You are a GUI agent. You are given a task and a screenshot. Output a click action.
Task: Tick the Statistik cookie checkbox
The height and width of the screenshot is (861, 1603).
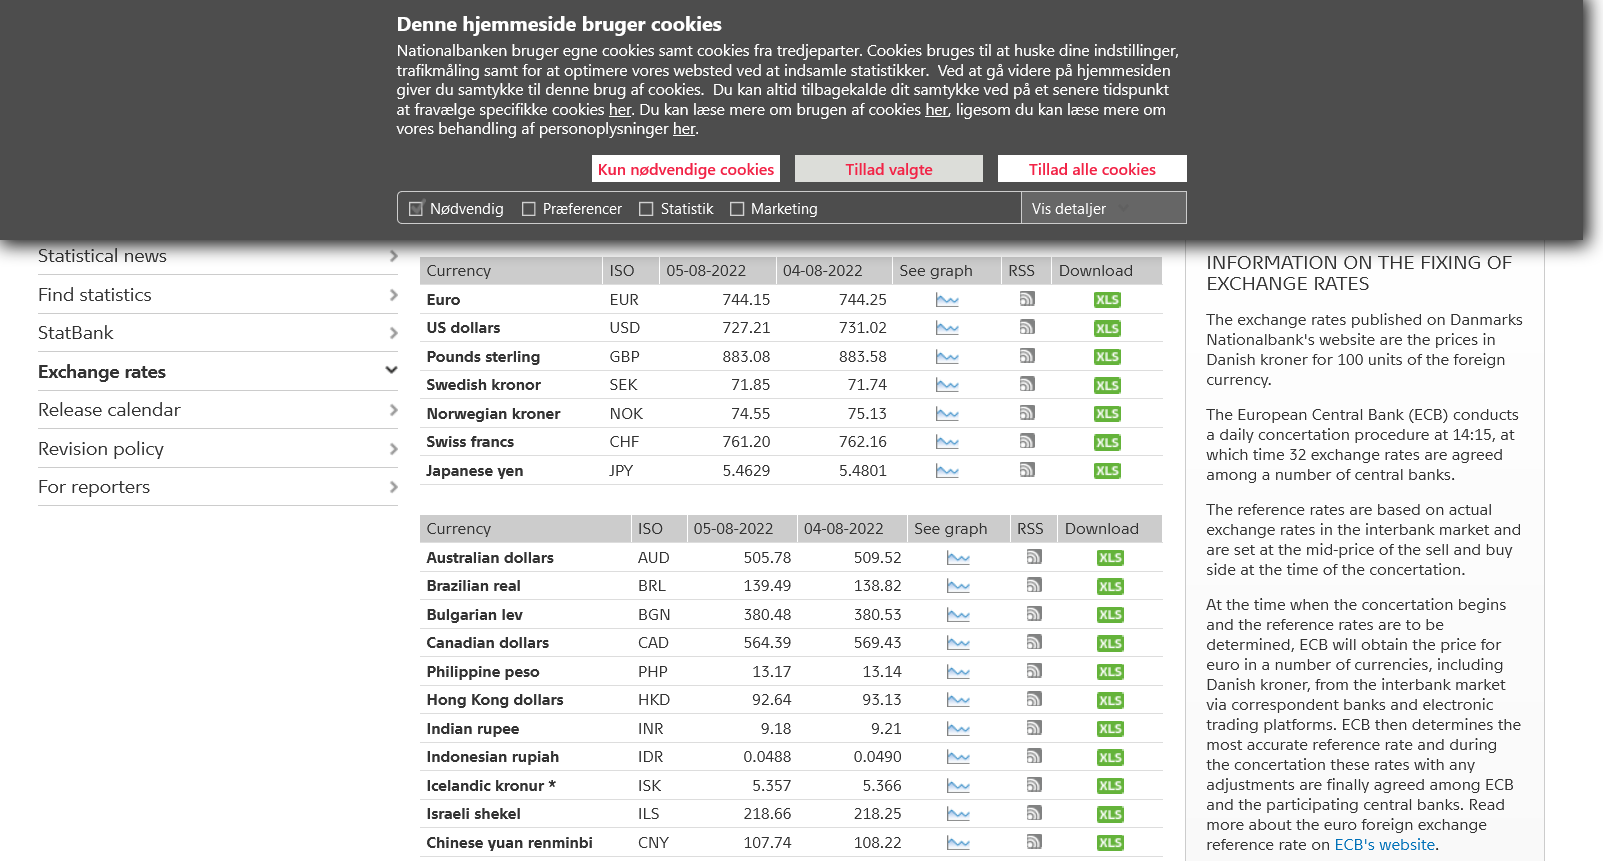point(646,209)
